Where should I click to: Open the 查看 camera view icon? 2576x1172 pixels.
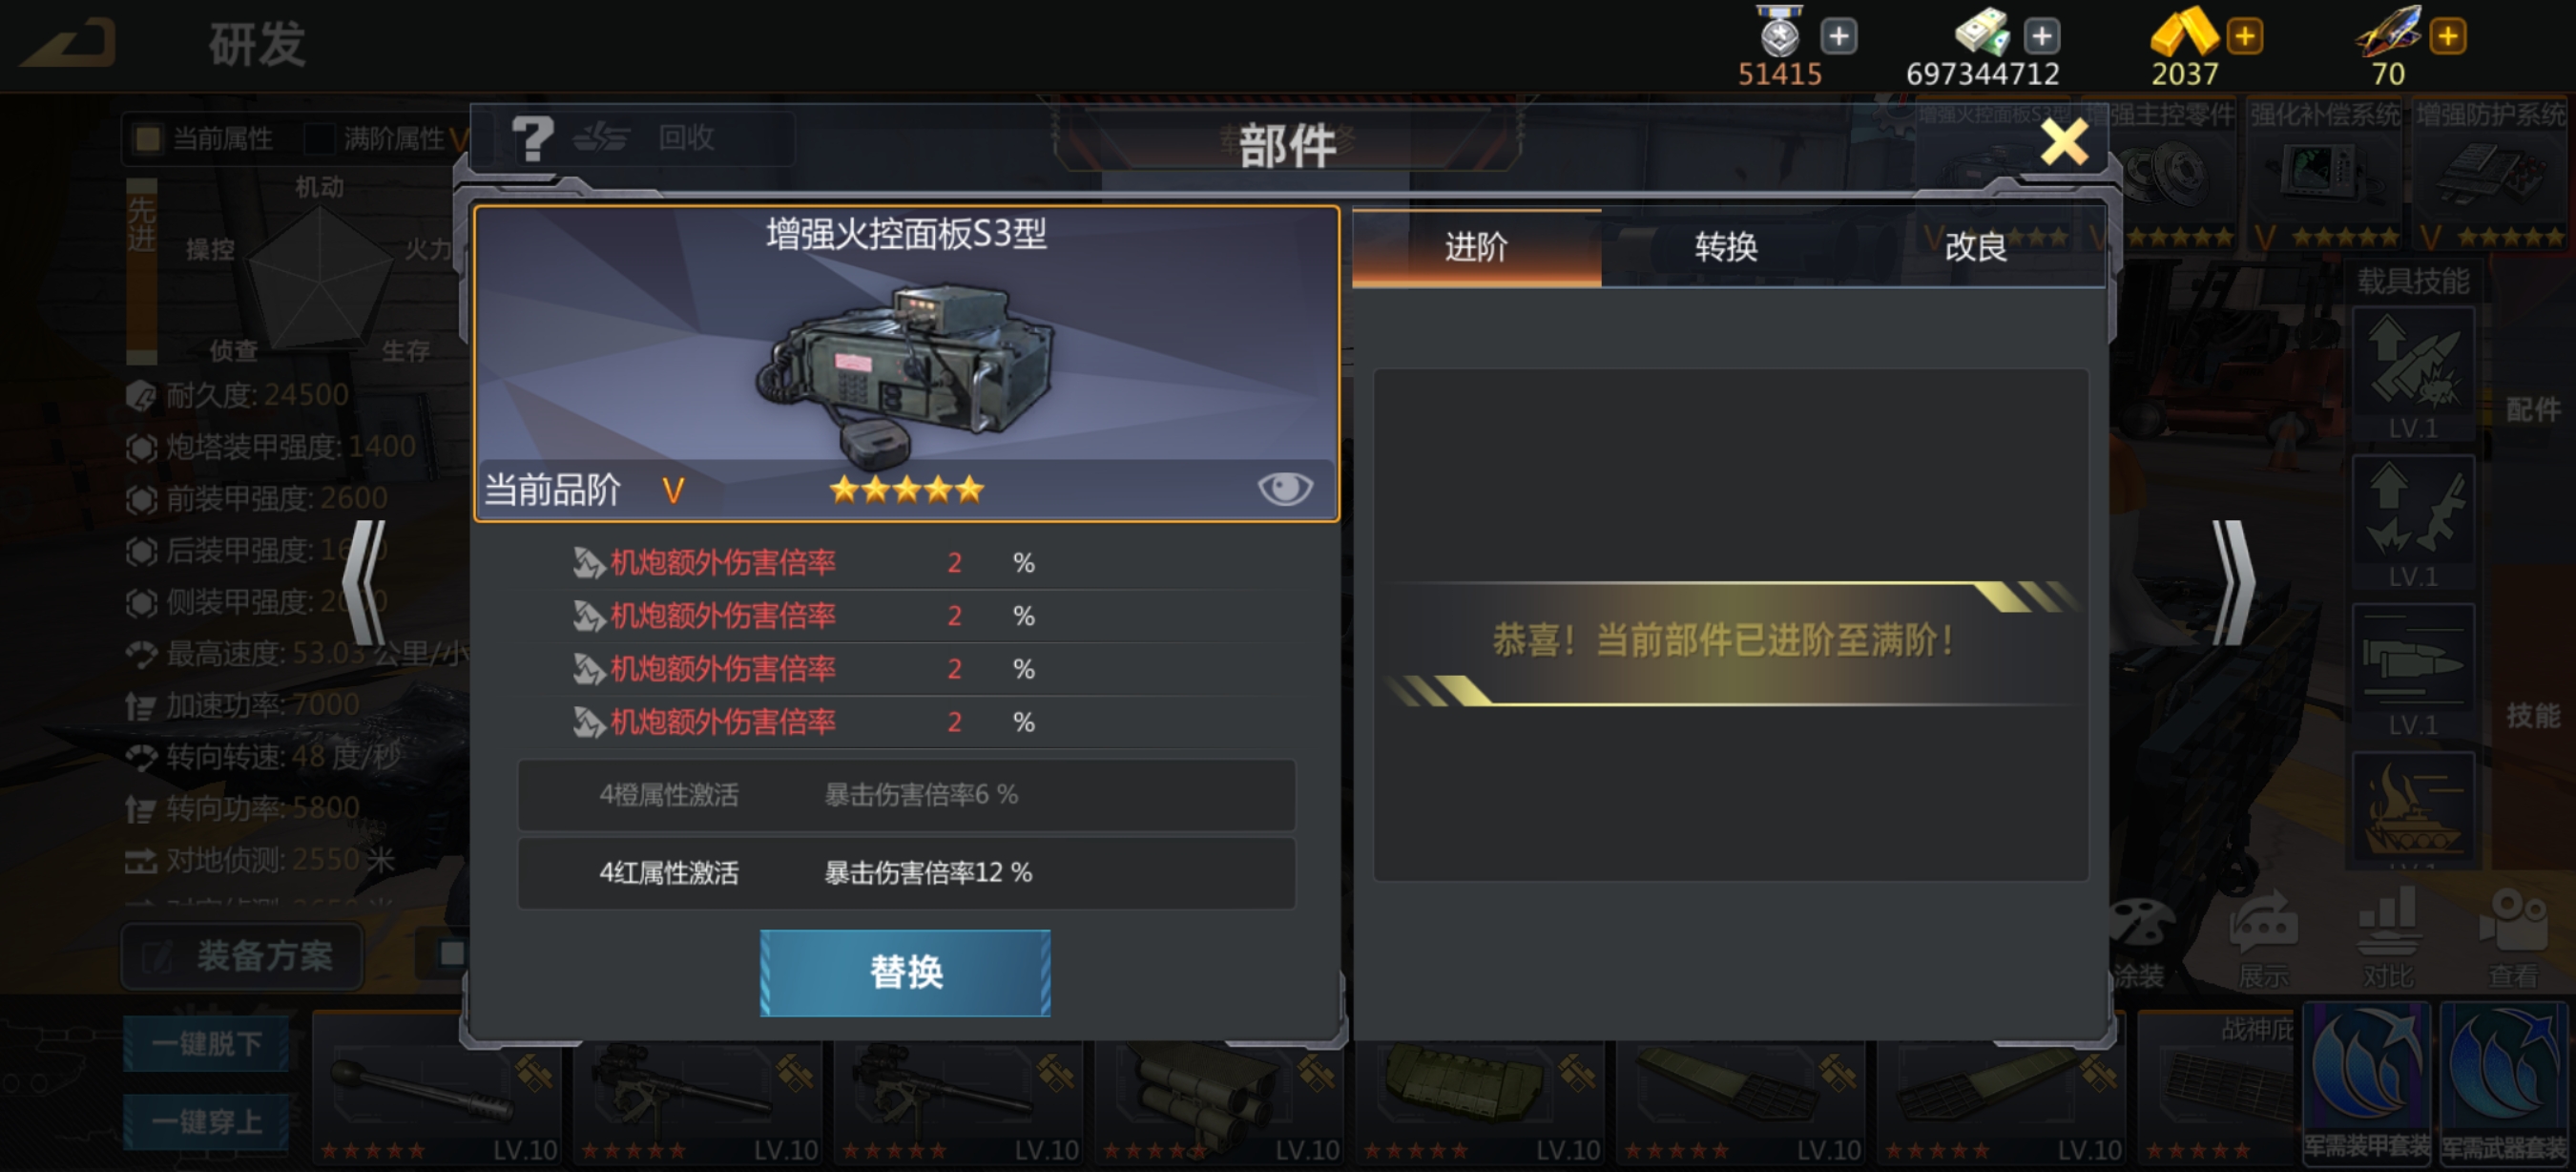[2513, 921]
